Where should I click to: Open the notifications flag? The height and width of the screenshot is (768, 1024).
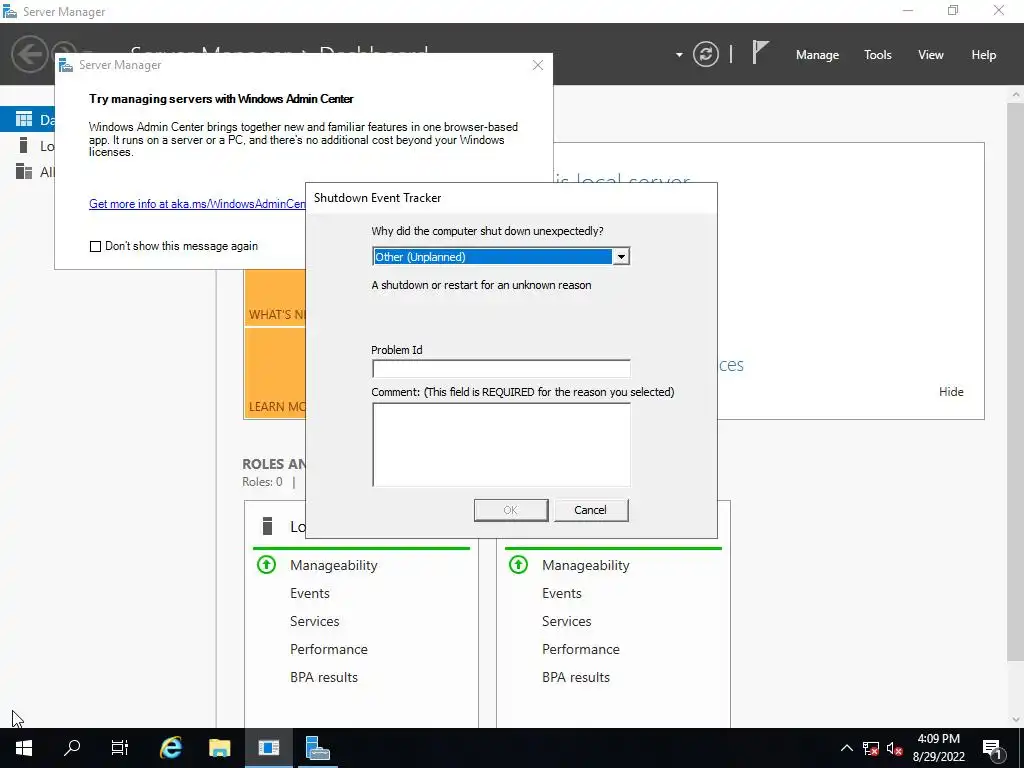[760, 53]
